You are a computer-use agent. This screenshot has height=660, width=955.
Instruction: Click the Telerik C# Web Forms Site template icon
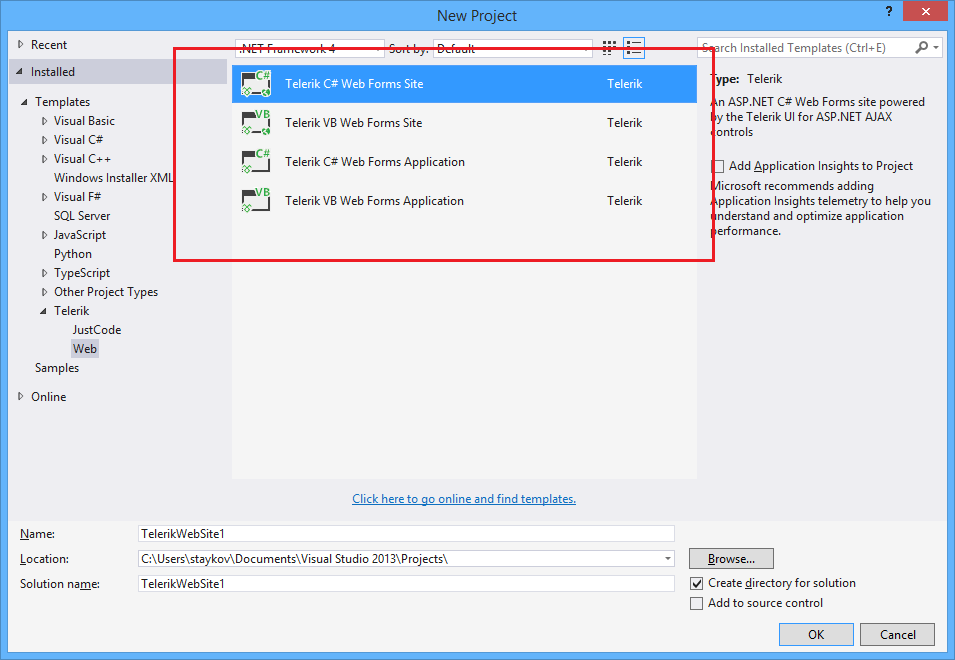pyautogui.click(x=256, y=84)
